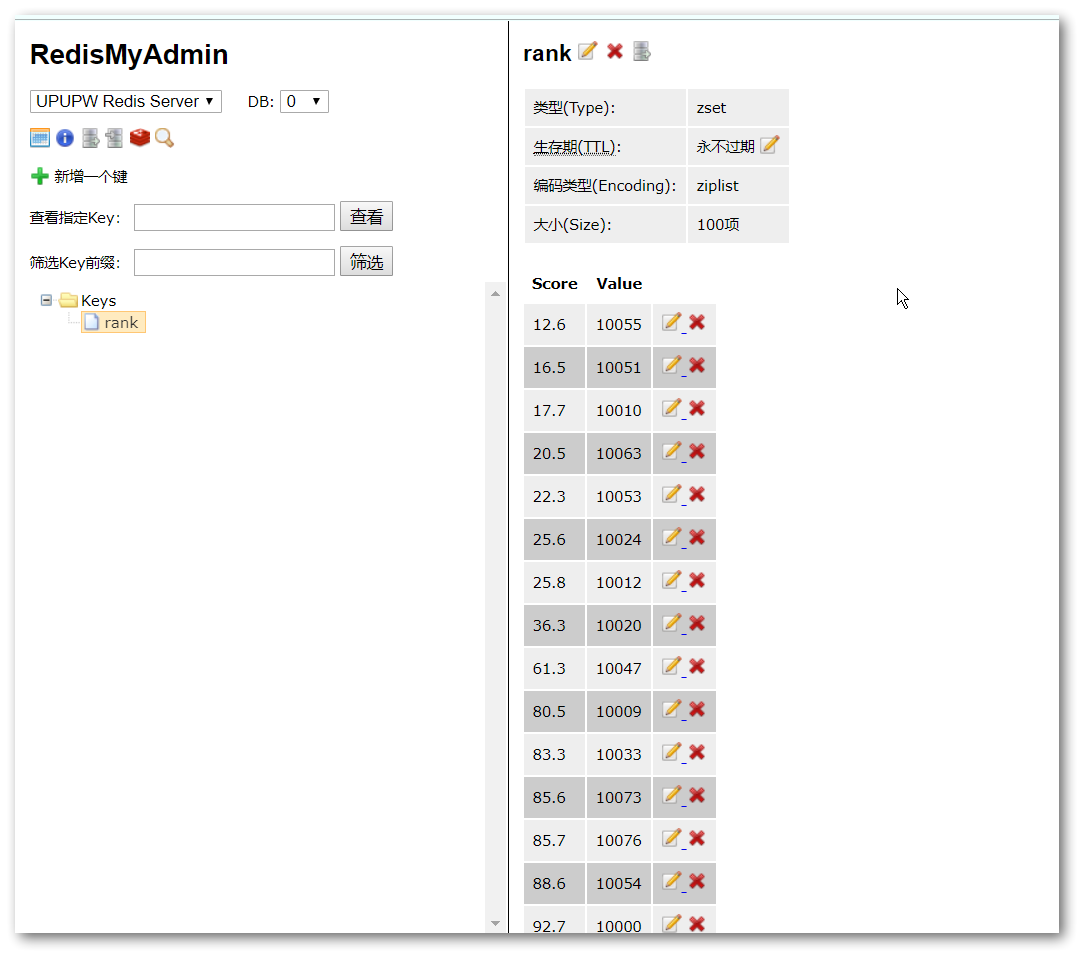Screen dimensions: 1079x953
Task: Click the zset type value
Action: (711, 108)
